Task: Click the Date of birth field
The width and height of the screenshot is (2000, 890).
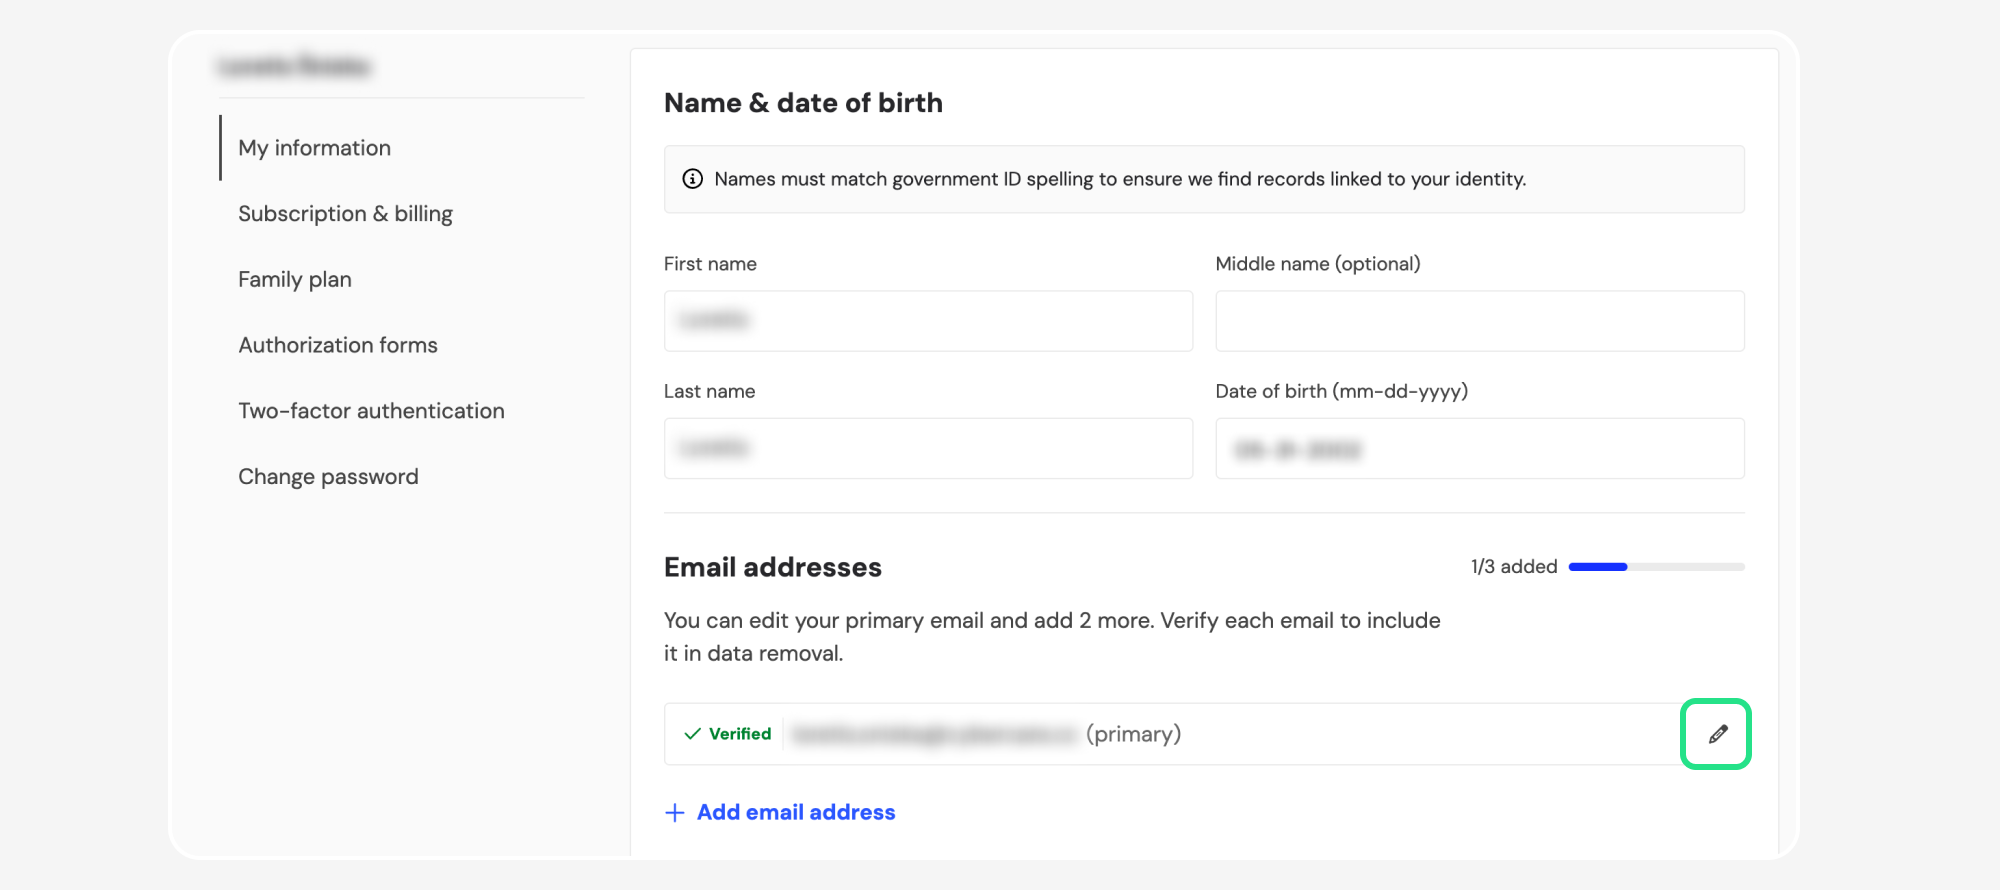Action: pyautogui.click(x=1480, y=448)
